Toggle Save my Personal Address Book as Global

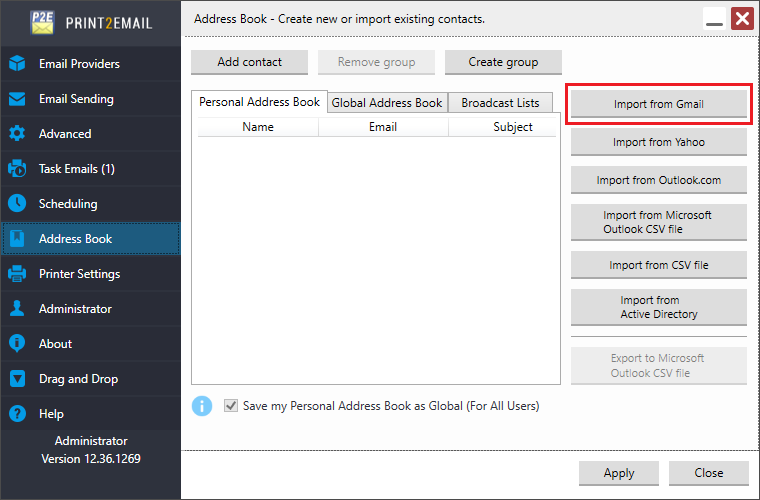click(x=232, y=406)
